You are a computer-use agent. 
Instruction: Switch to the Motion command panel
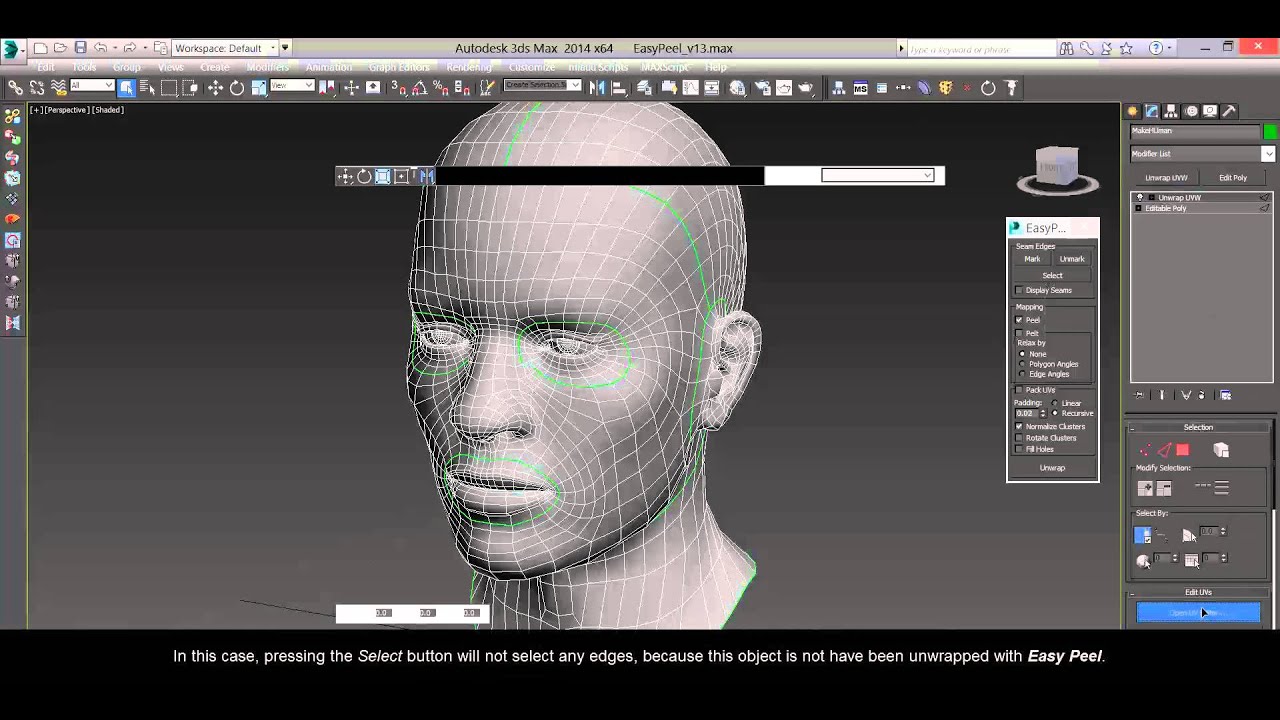[1191, 111]
